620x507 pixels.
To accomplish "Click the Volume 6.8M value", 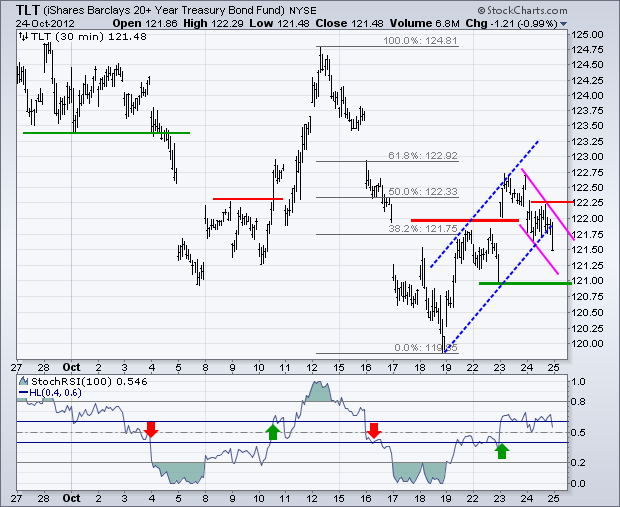I will 424,24.
